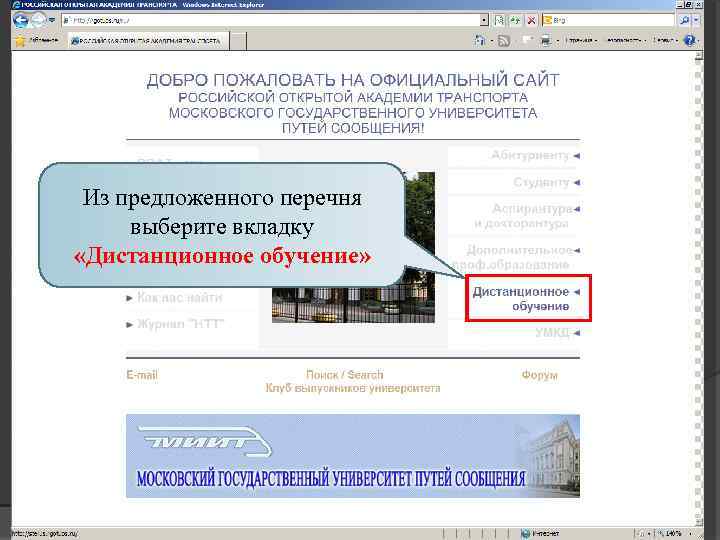Image resolution: width=720 pixels, height=540 pixels.
Task: Click the Поиск / Search link
Action: point(345,375)
